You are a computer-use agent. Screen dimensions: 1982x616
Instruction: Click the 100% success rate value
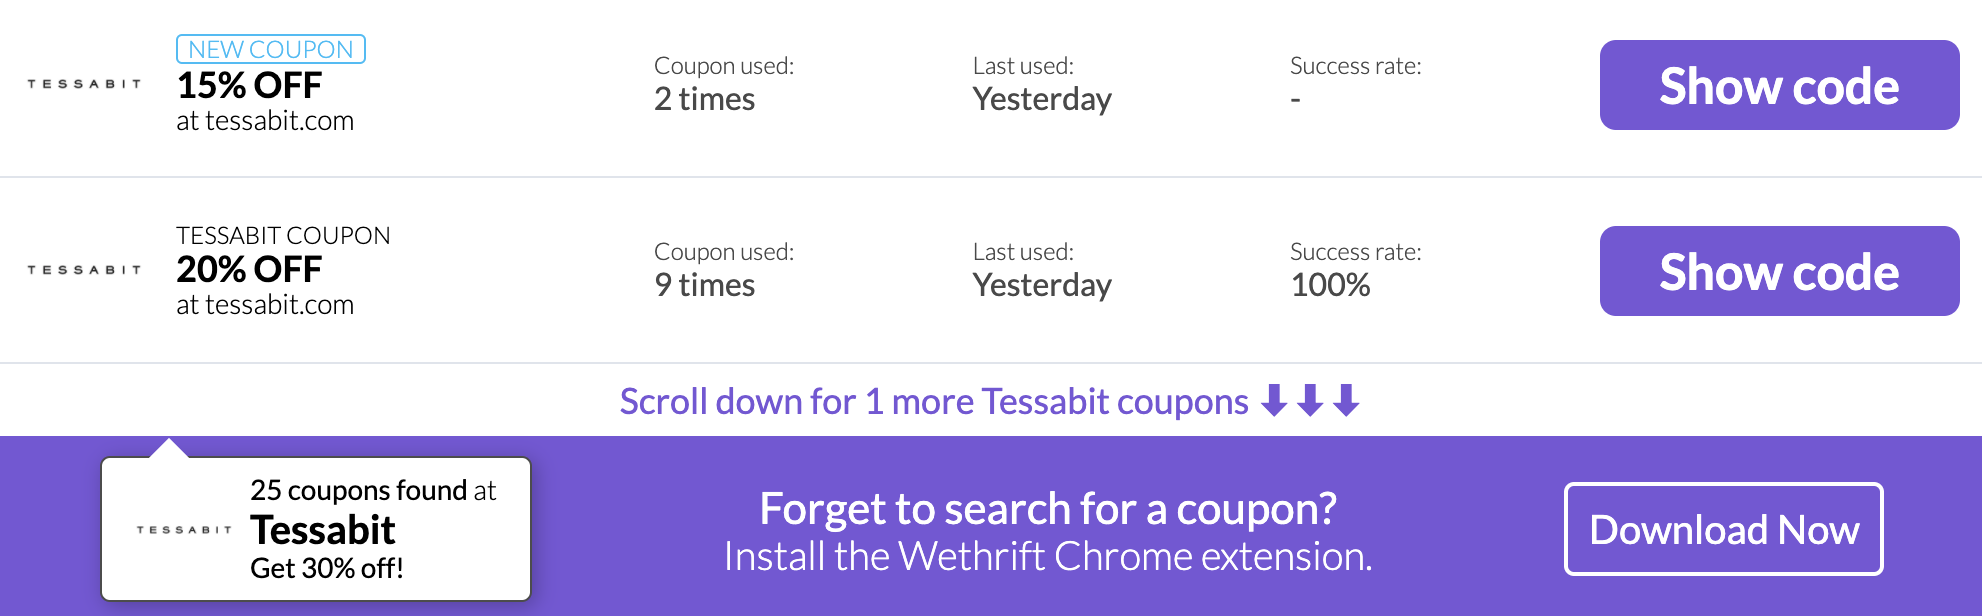pyautogui.click(x=1330, y=285)
